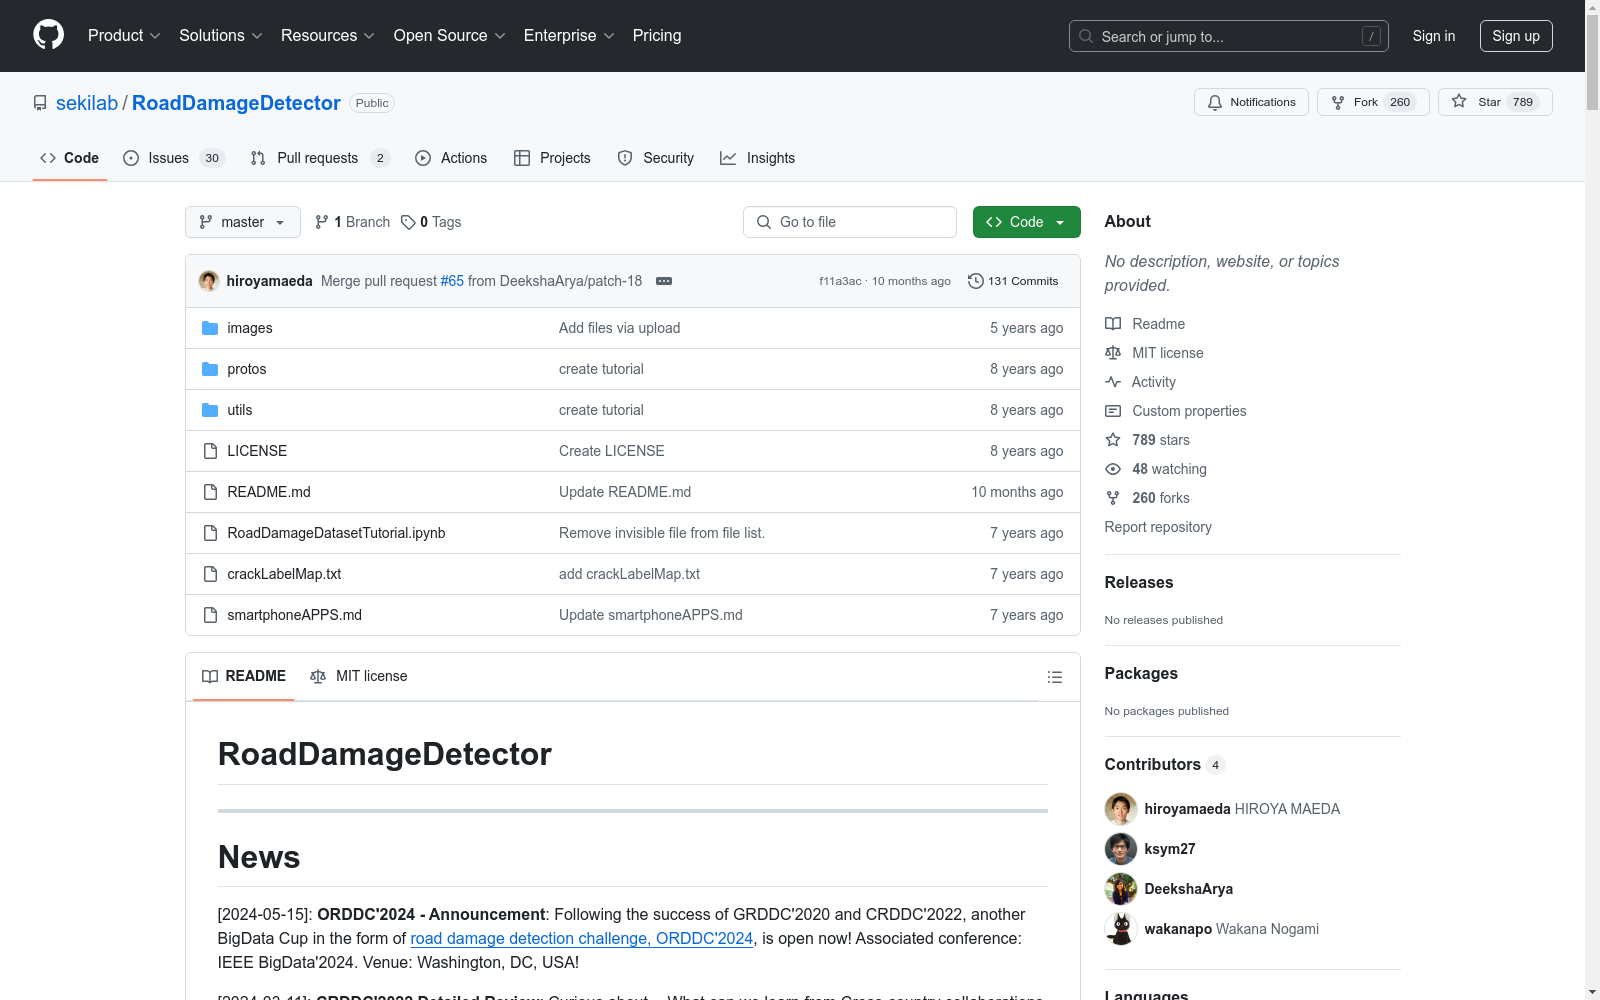Expand the Open Source menu
This screenshot has height=1000, width=1600.
pos(450,35)
